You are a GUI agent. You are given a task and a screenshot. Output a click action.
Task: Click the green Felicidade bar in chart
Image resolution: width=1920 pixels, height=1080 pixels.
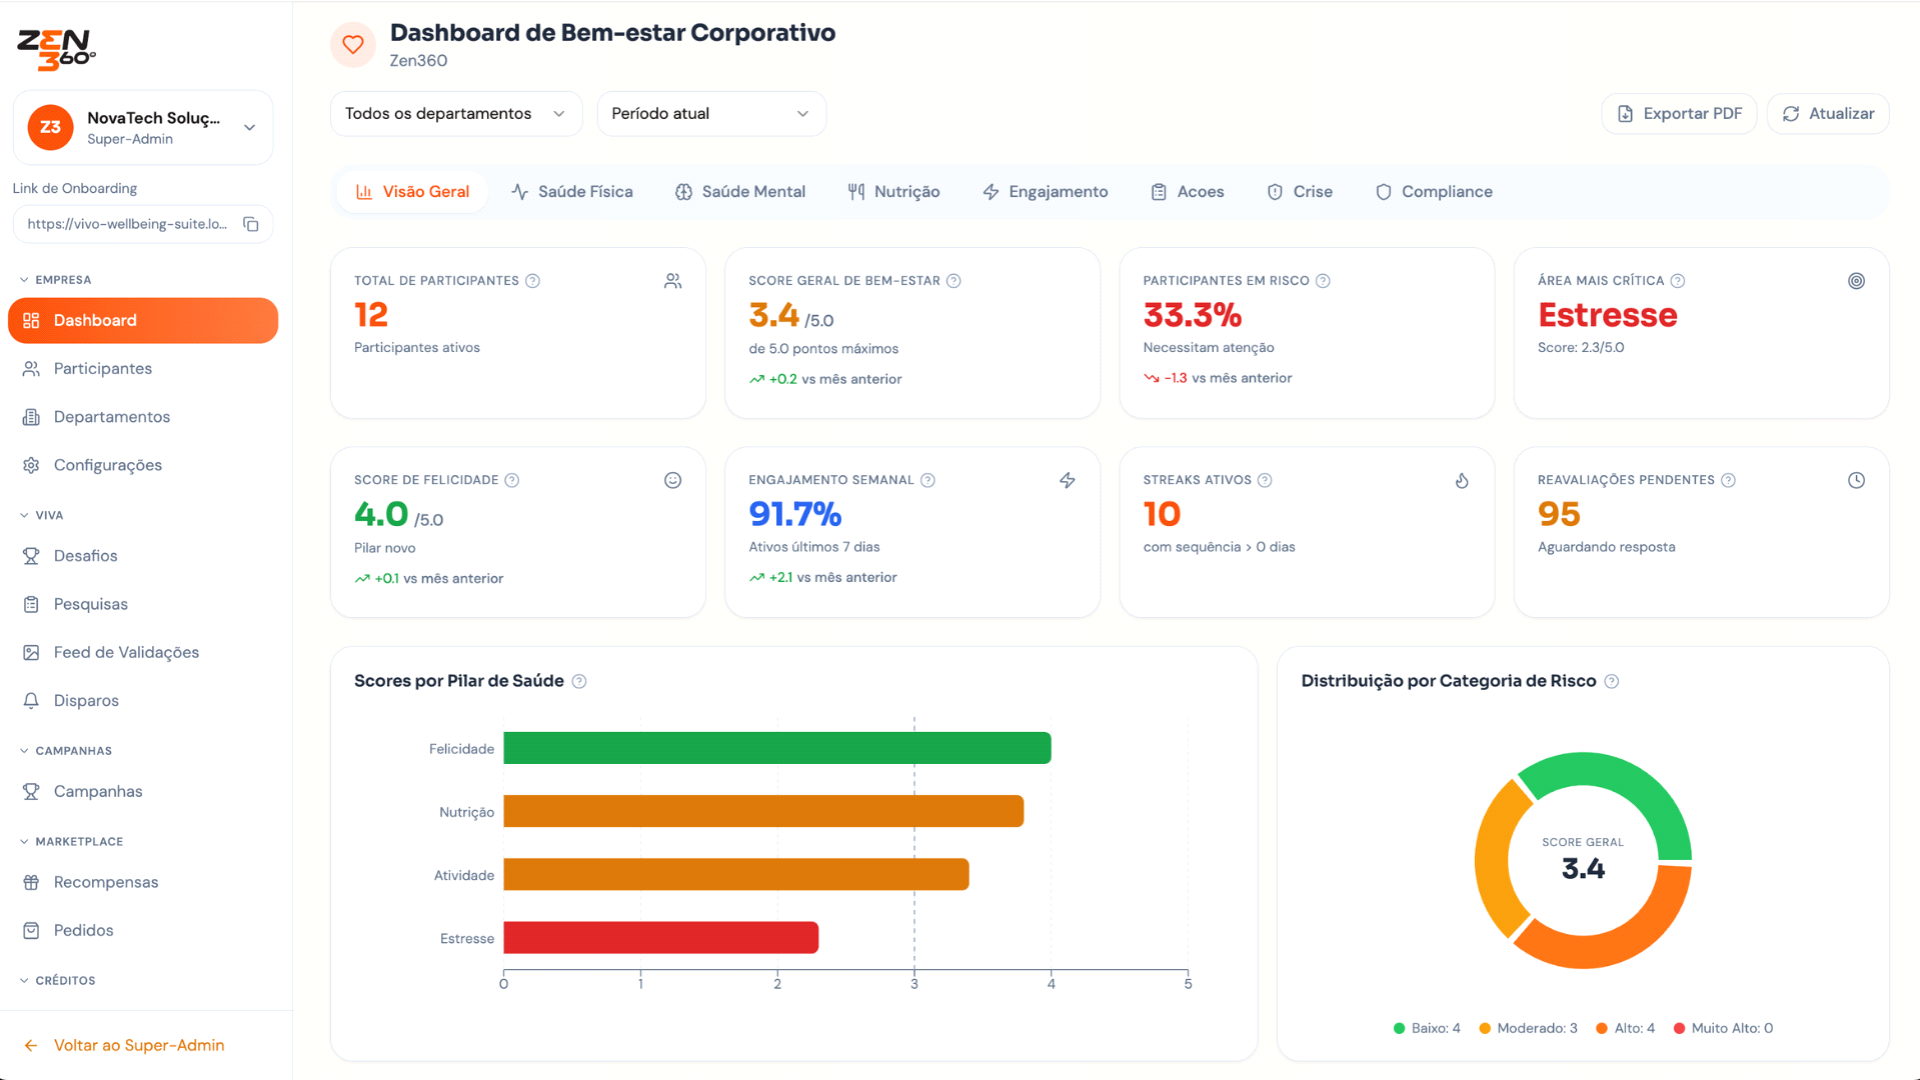(x=777, y=748)
